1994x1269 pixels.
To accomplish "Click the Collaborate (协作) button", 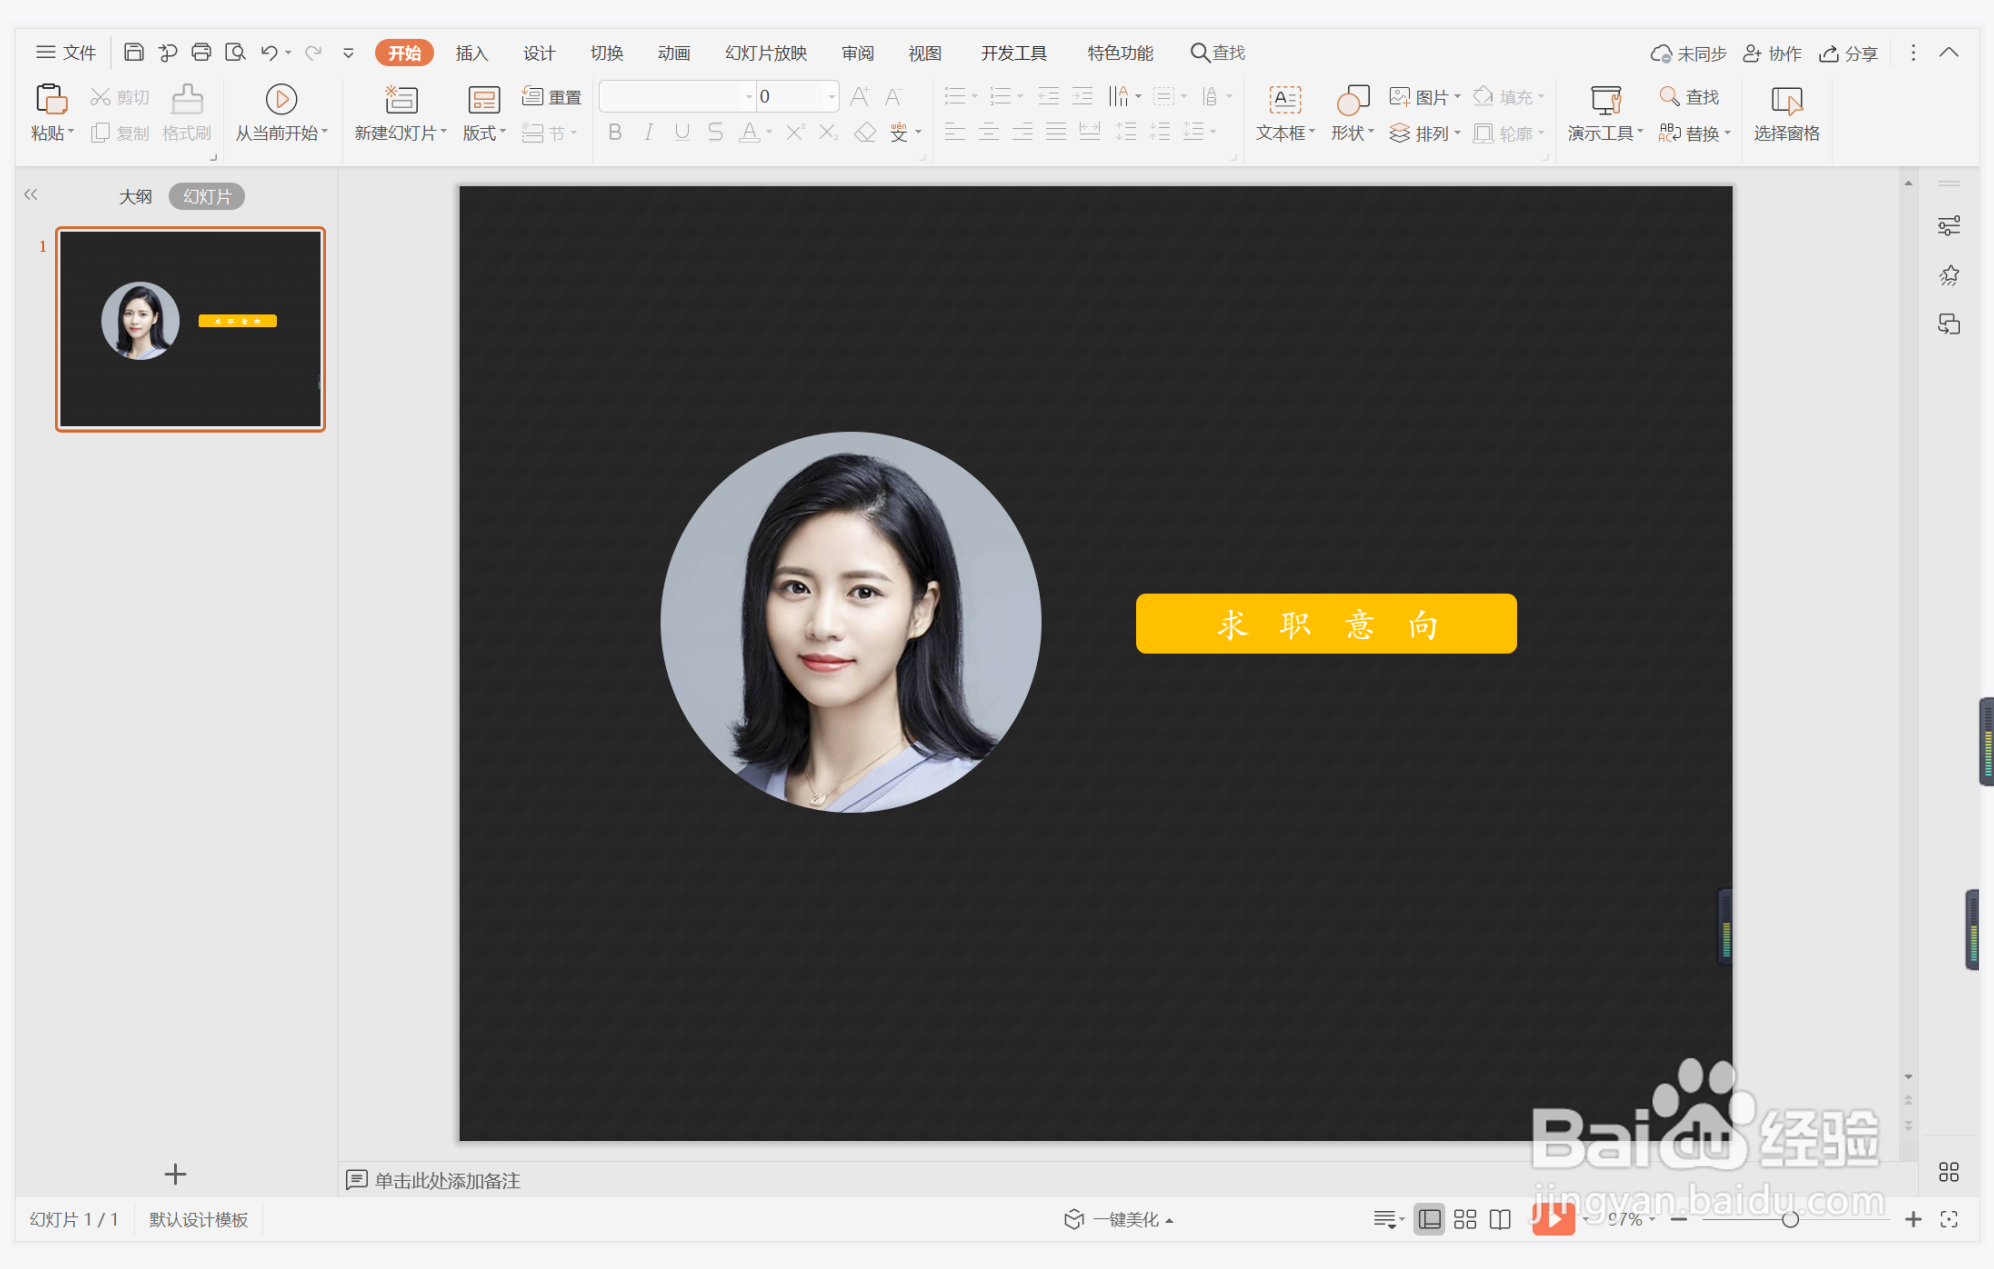I will pyautogui.click(x=1772, y=53).
